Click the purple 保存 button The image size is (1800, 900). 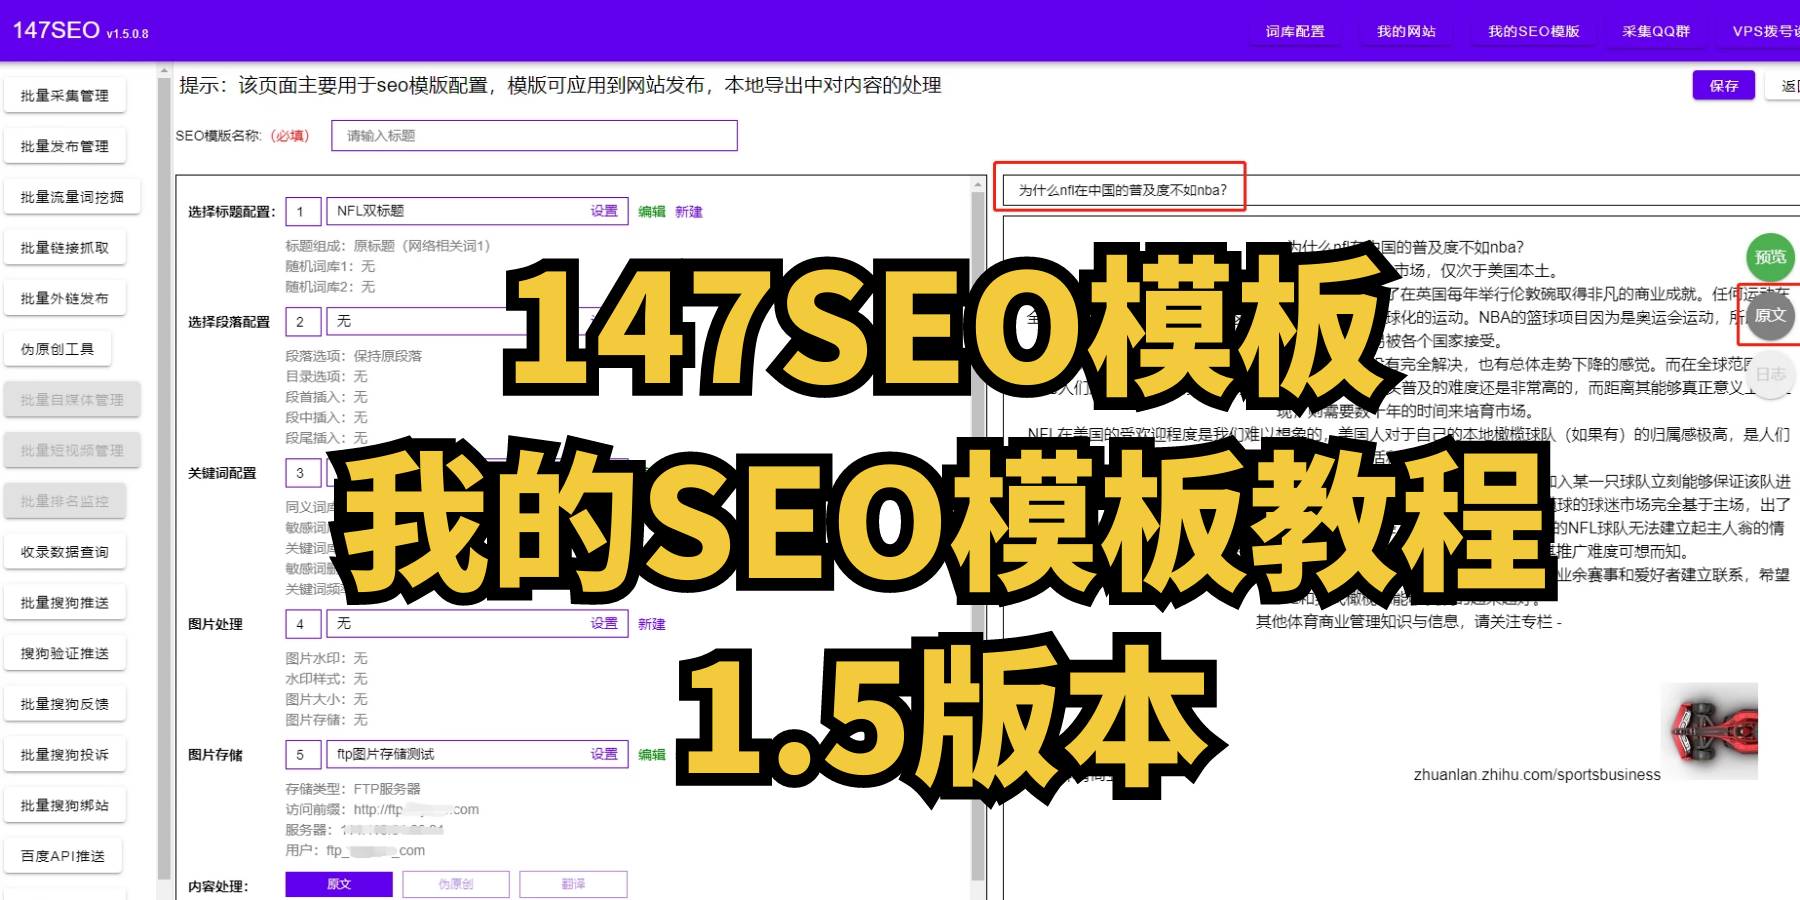point(1724,86)
